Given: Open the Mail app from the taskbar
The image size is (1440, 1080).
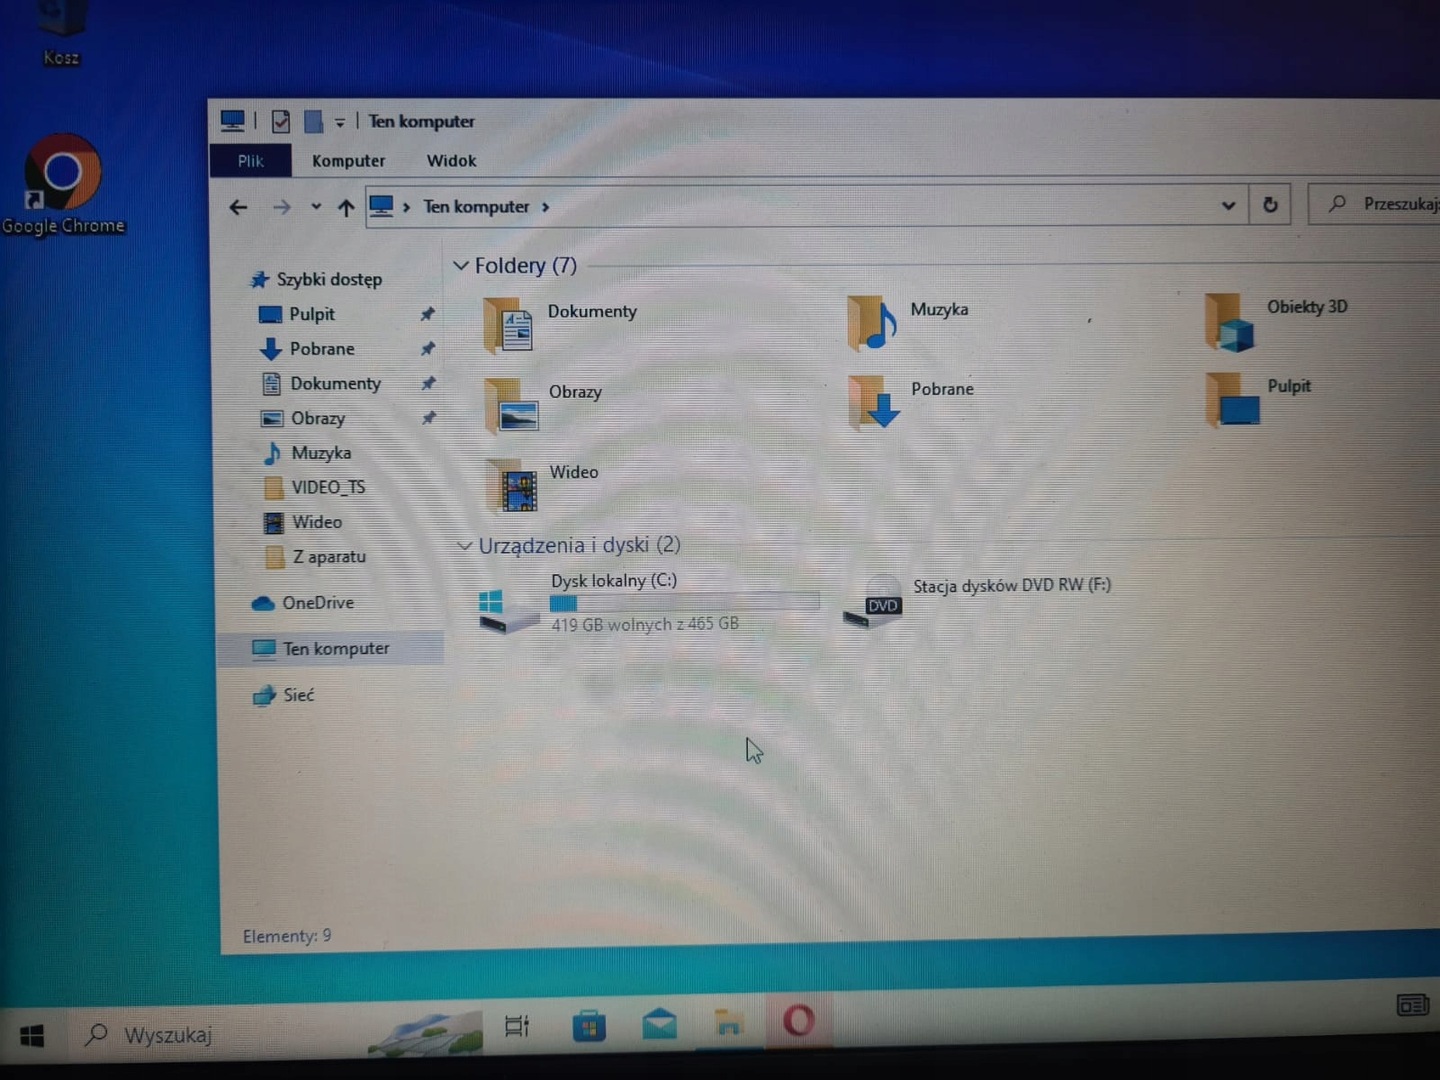Looking at the screenshot, I should tap(659, 1024).
